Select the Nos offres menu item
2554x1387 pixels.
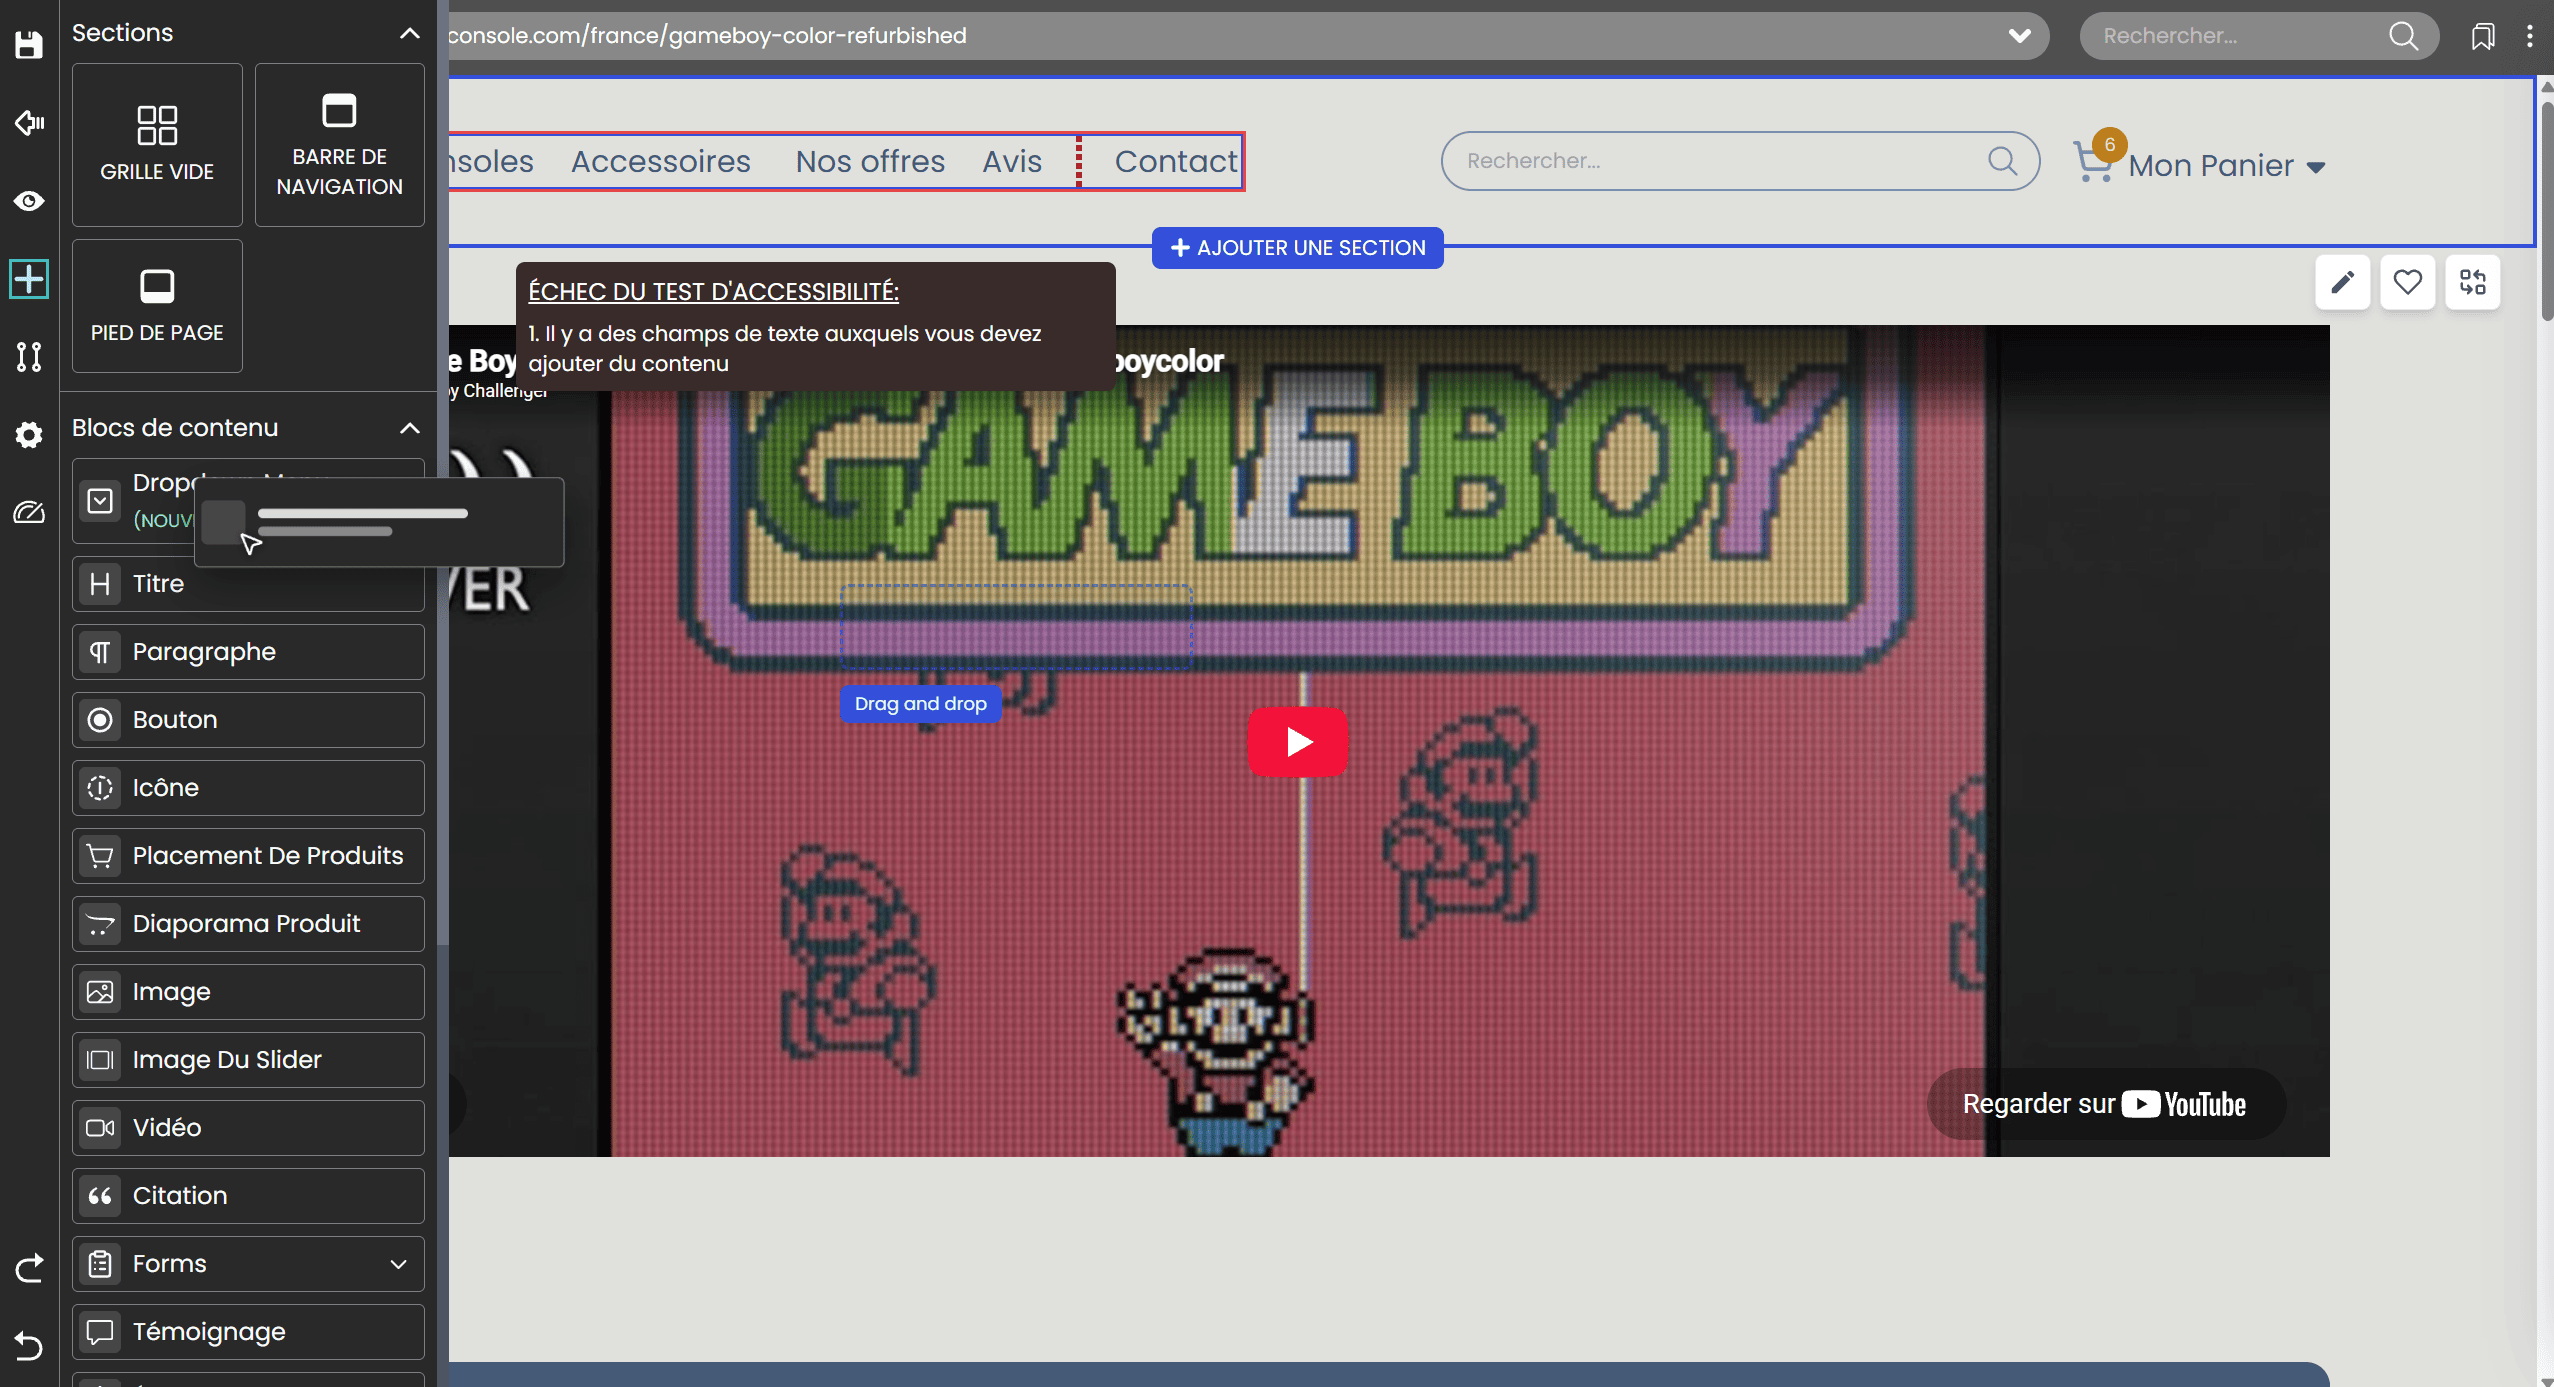pyautogui.click(x=870, y=162)
